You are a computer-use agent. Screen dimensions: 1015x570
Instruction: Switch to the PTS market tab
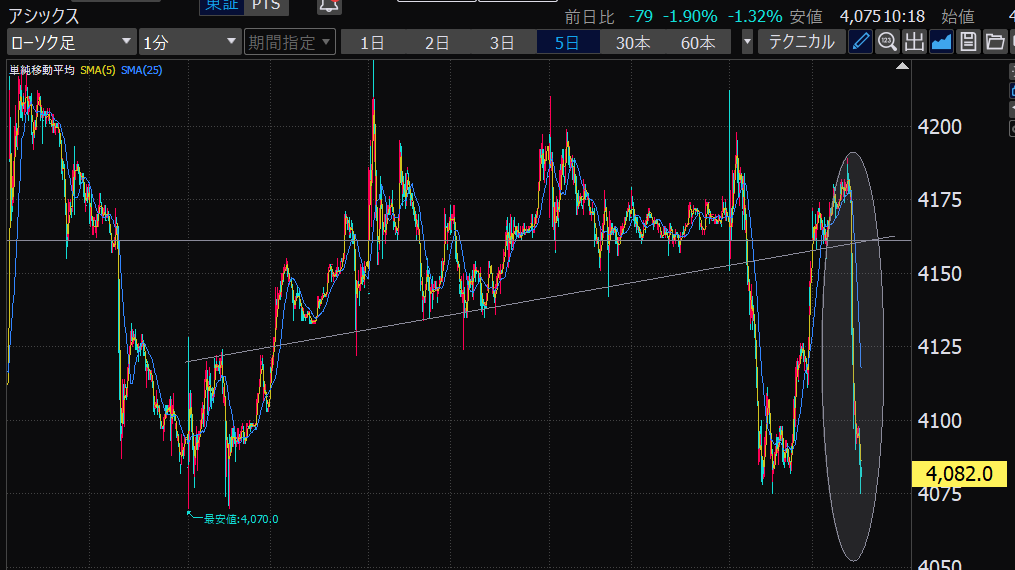[x=266, y=6]
